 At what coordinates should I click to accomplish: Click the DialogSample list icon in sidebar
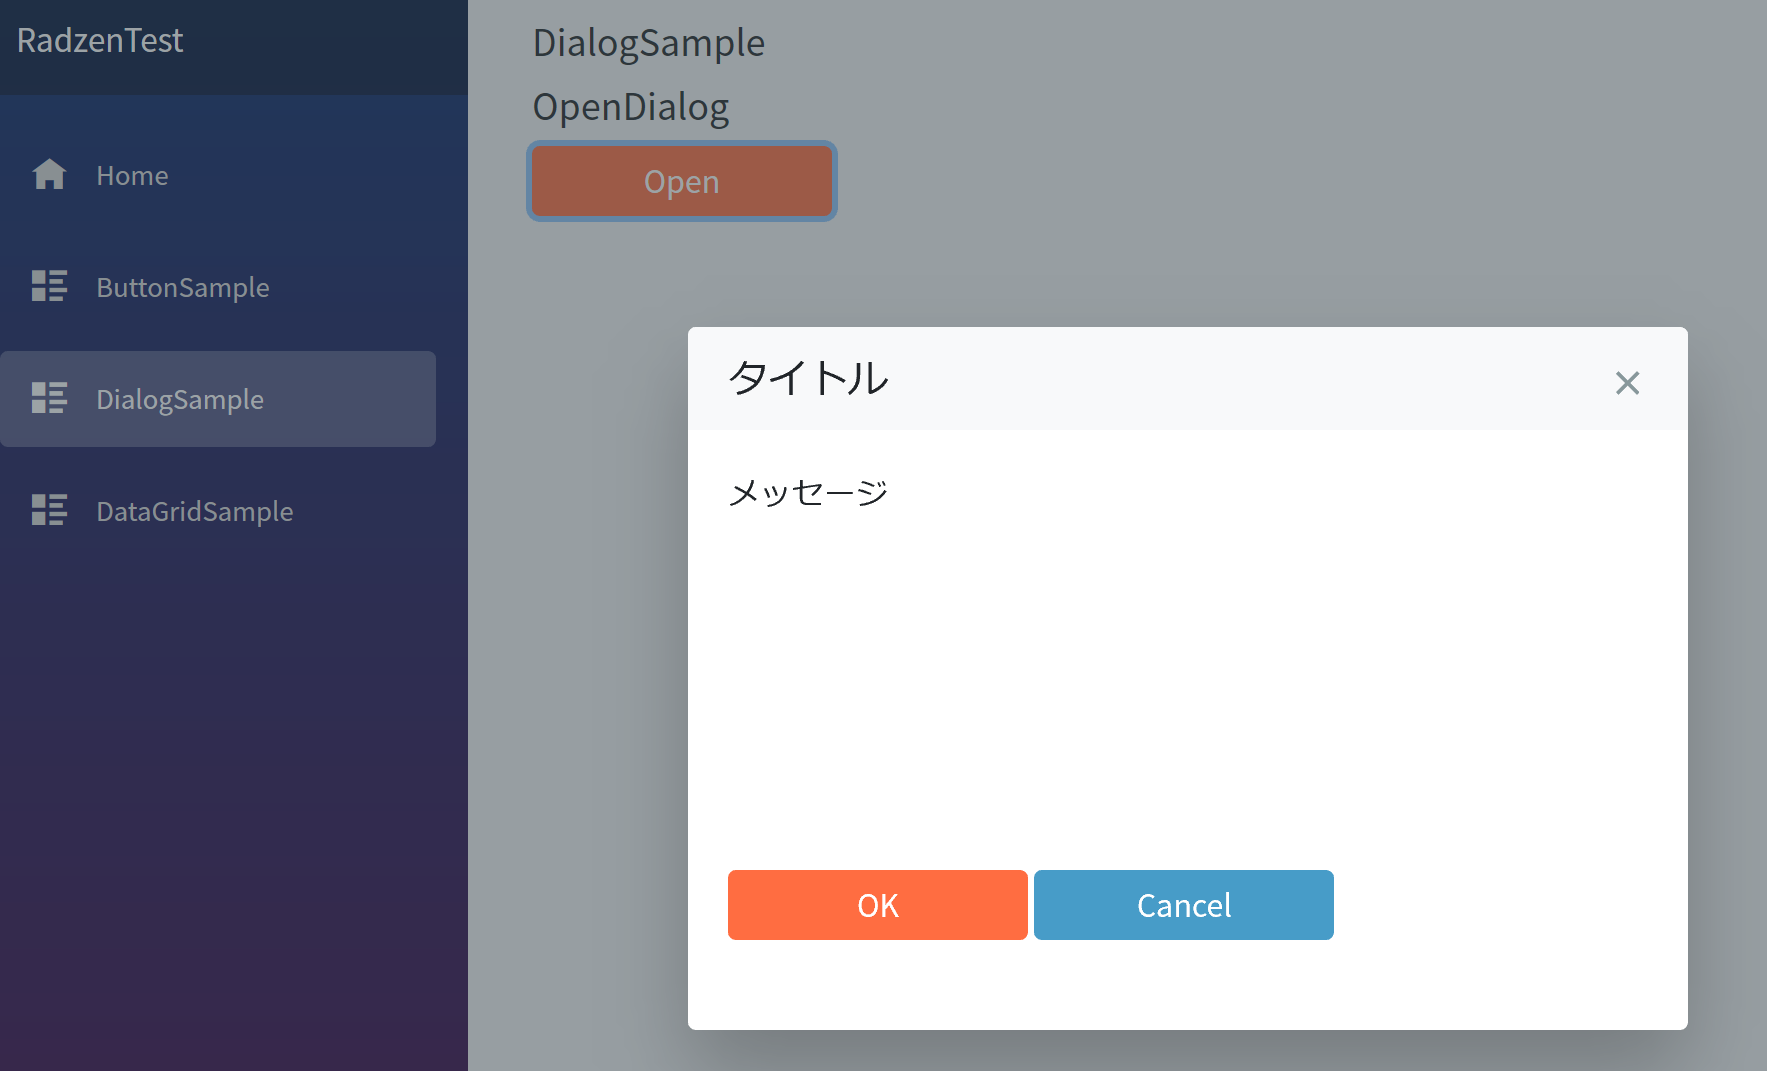click(49, 399)
